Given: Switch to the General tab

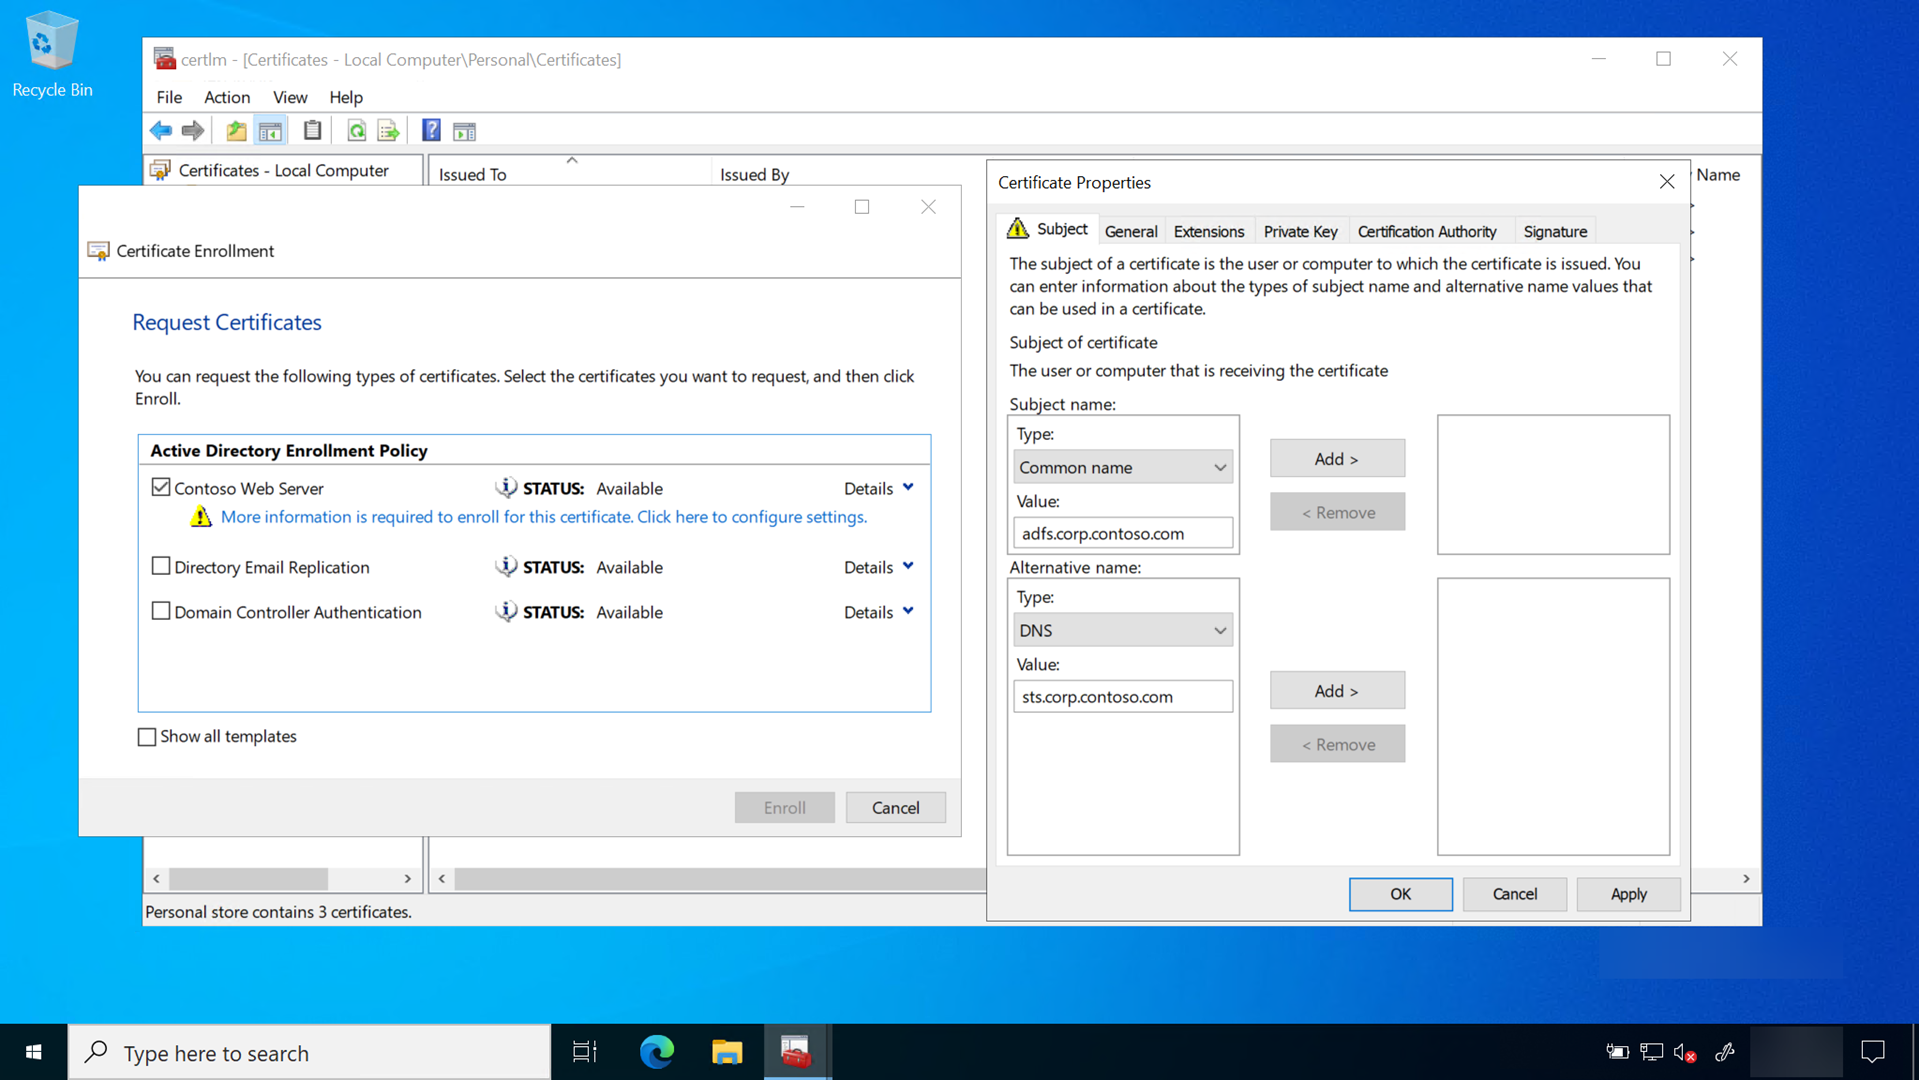Looking at the screenshot, I should (1131, 231).
